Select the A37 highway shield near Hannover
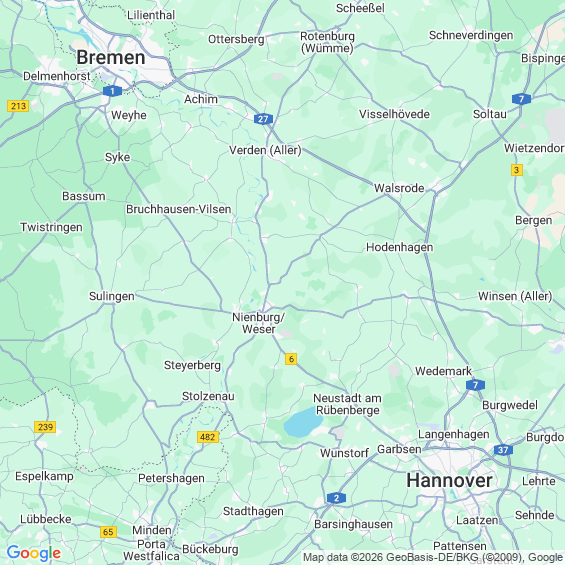The height and width of the screenshot is (565, 565). 503,450
